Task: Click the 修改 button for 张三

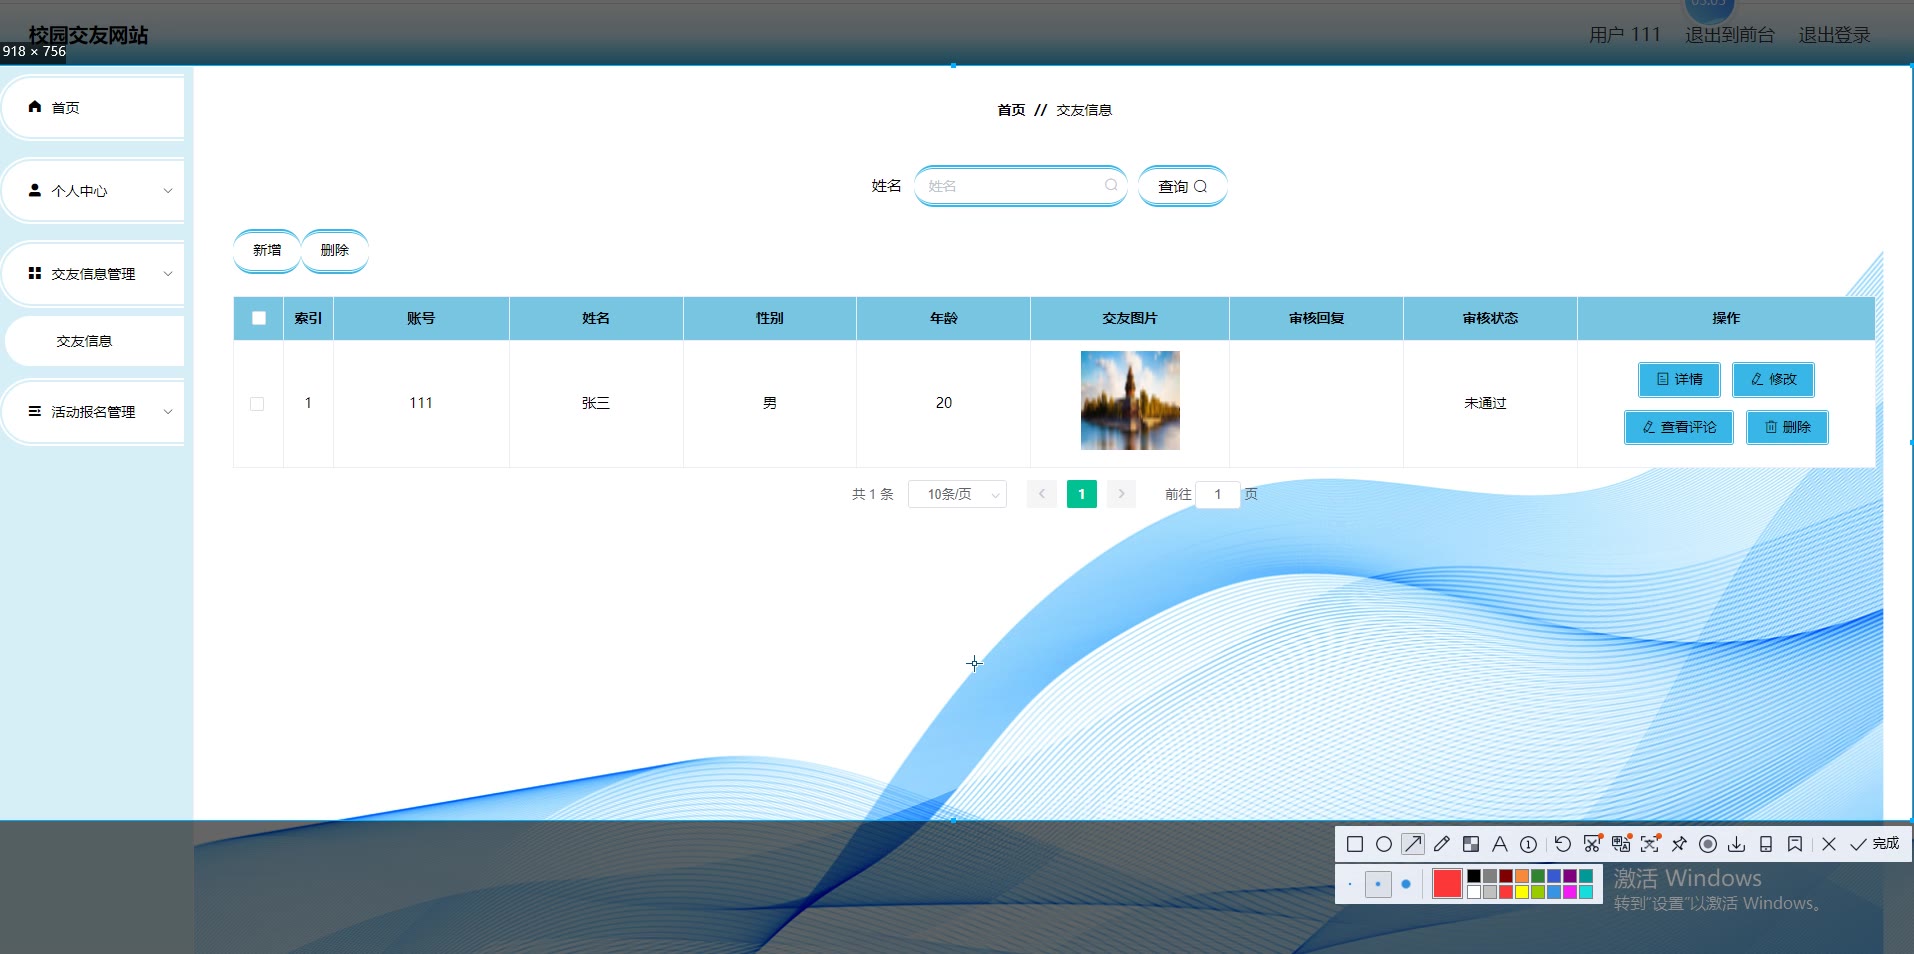Action: pos(1774,379)
